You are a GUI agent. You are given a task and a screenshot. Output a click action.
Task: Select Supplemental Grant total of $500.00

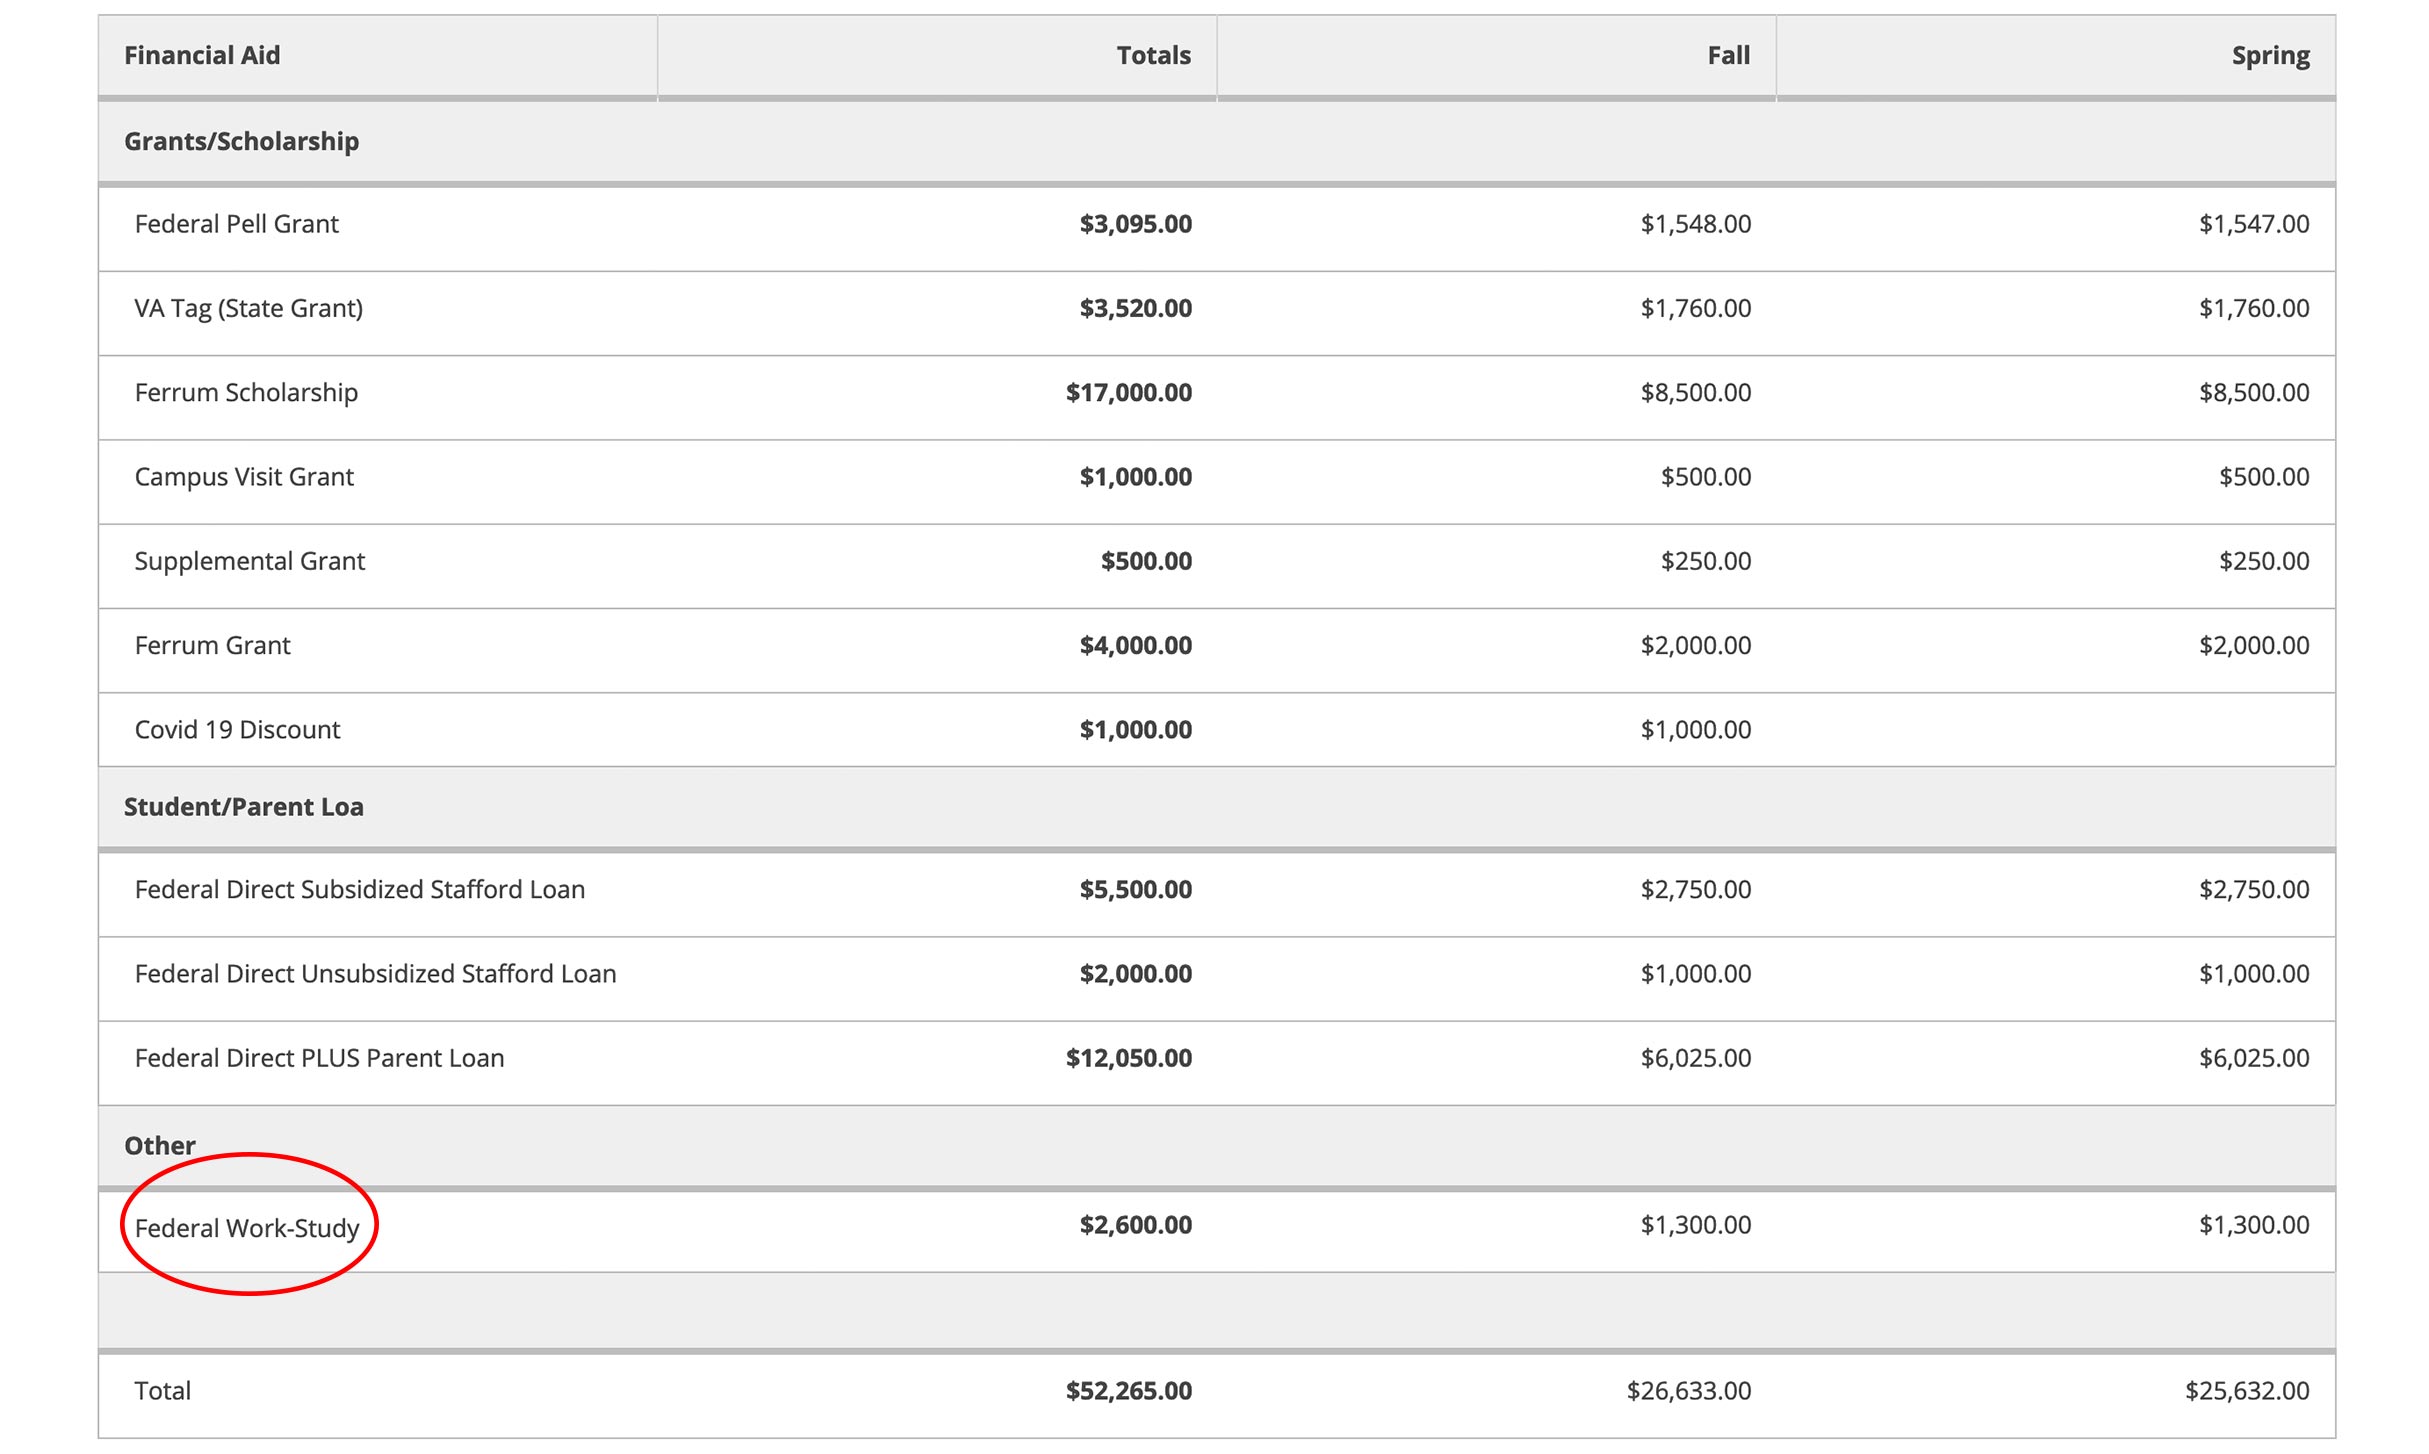[x=1146, y=561]
